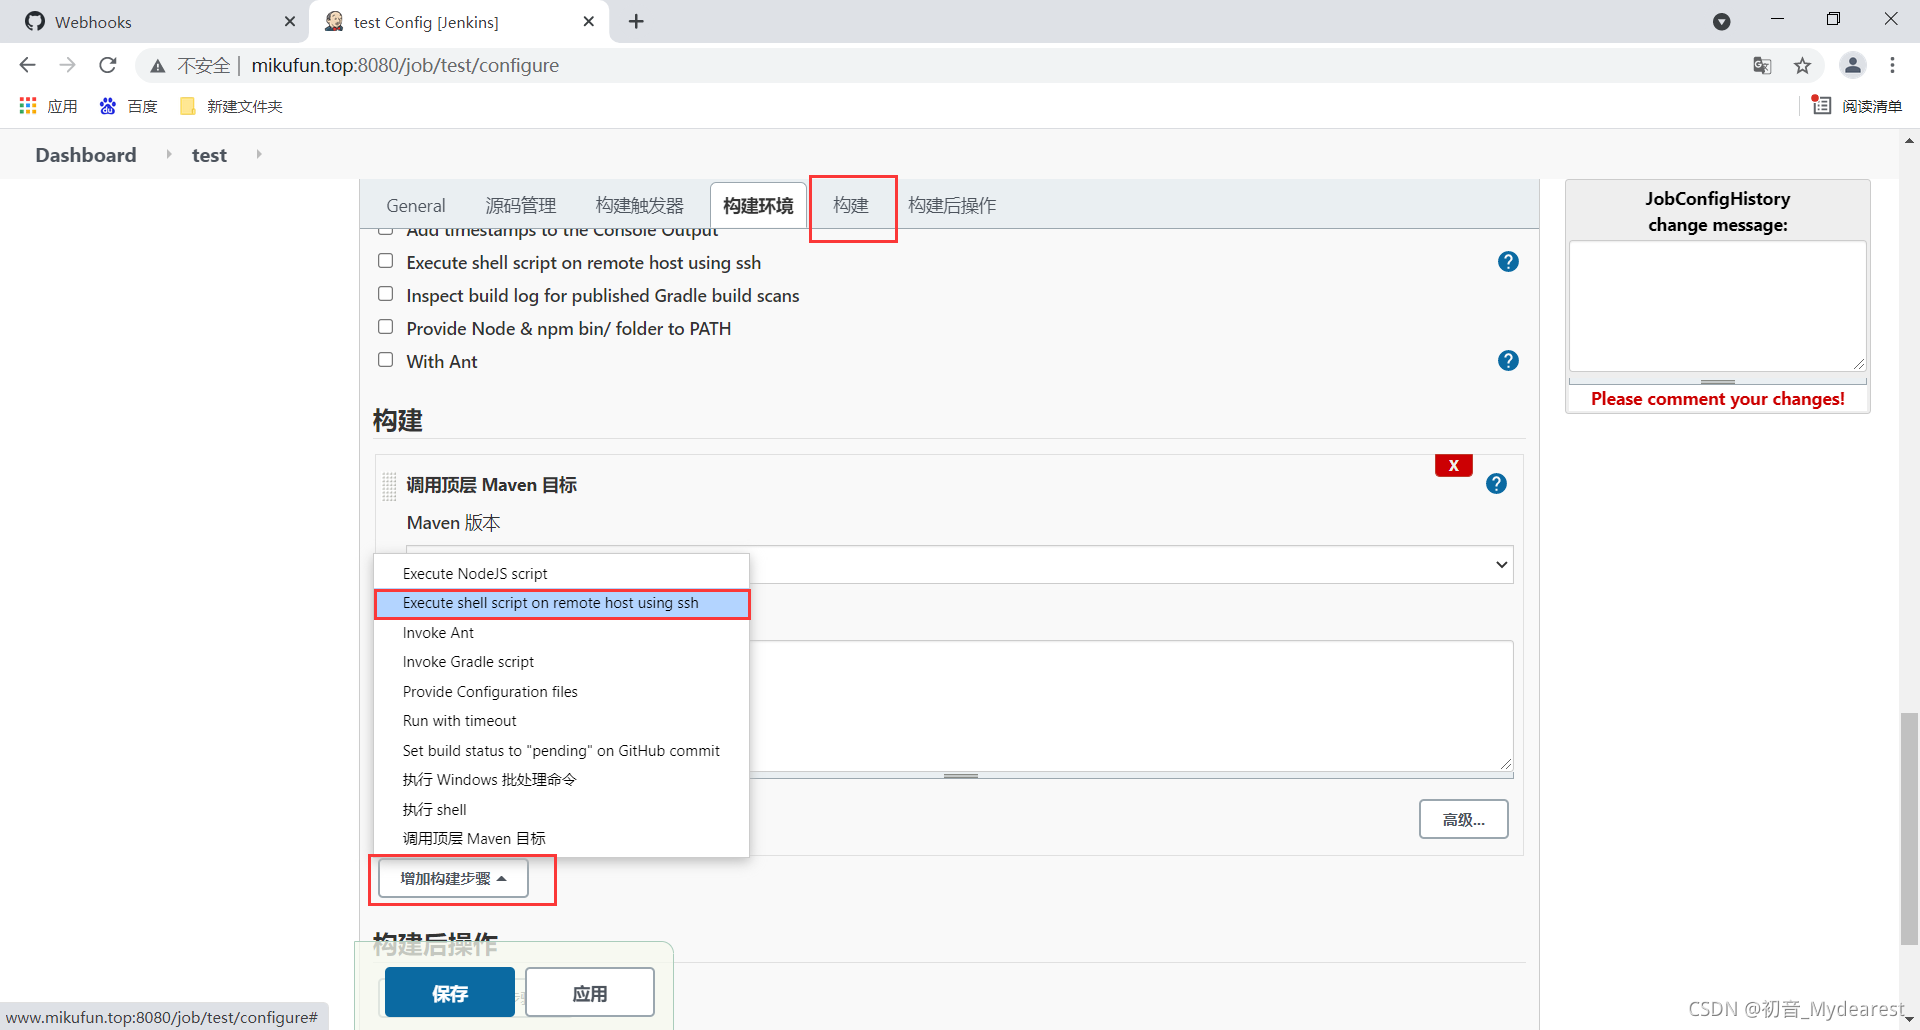The height and width of the screenshot is (1030, 1920).
Task: Open the Chrome profile avatar
Action: pyautogui.click(x=1852, y=65)
